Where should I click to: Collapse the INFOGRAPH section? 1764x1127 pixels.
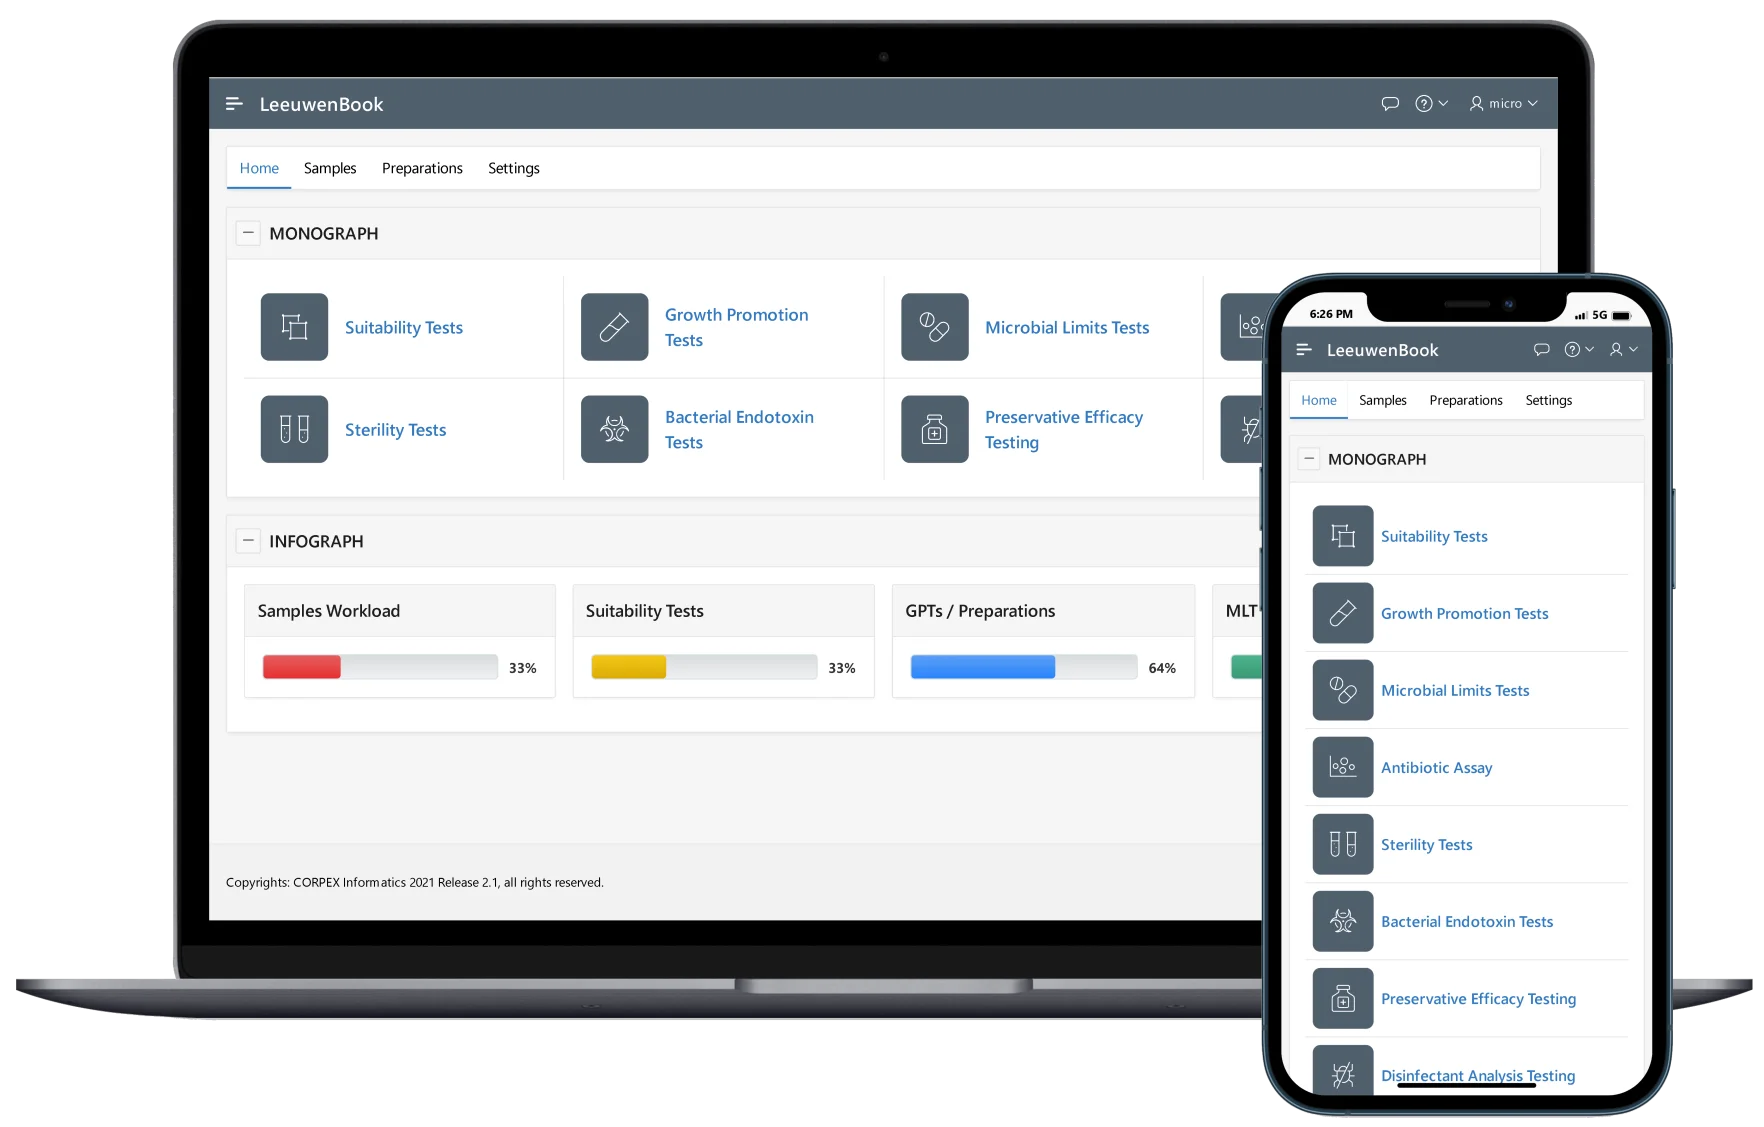[248, 540]
